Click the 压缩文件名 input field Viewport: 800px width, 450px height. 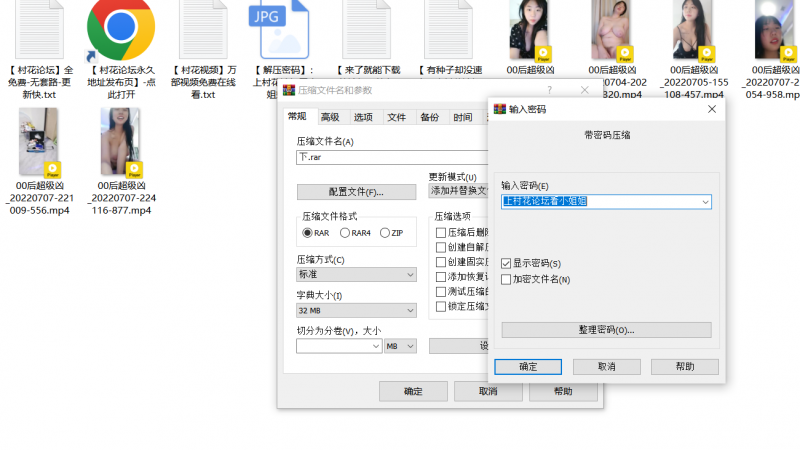click(x=390, y=157)
